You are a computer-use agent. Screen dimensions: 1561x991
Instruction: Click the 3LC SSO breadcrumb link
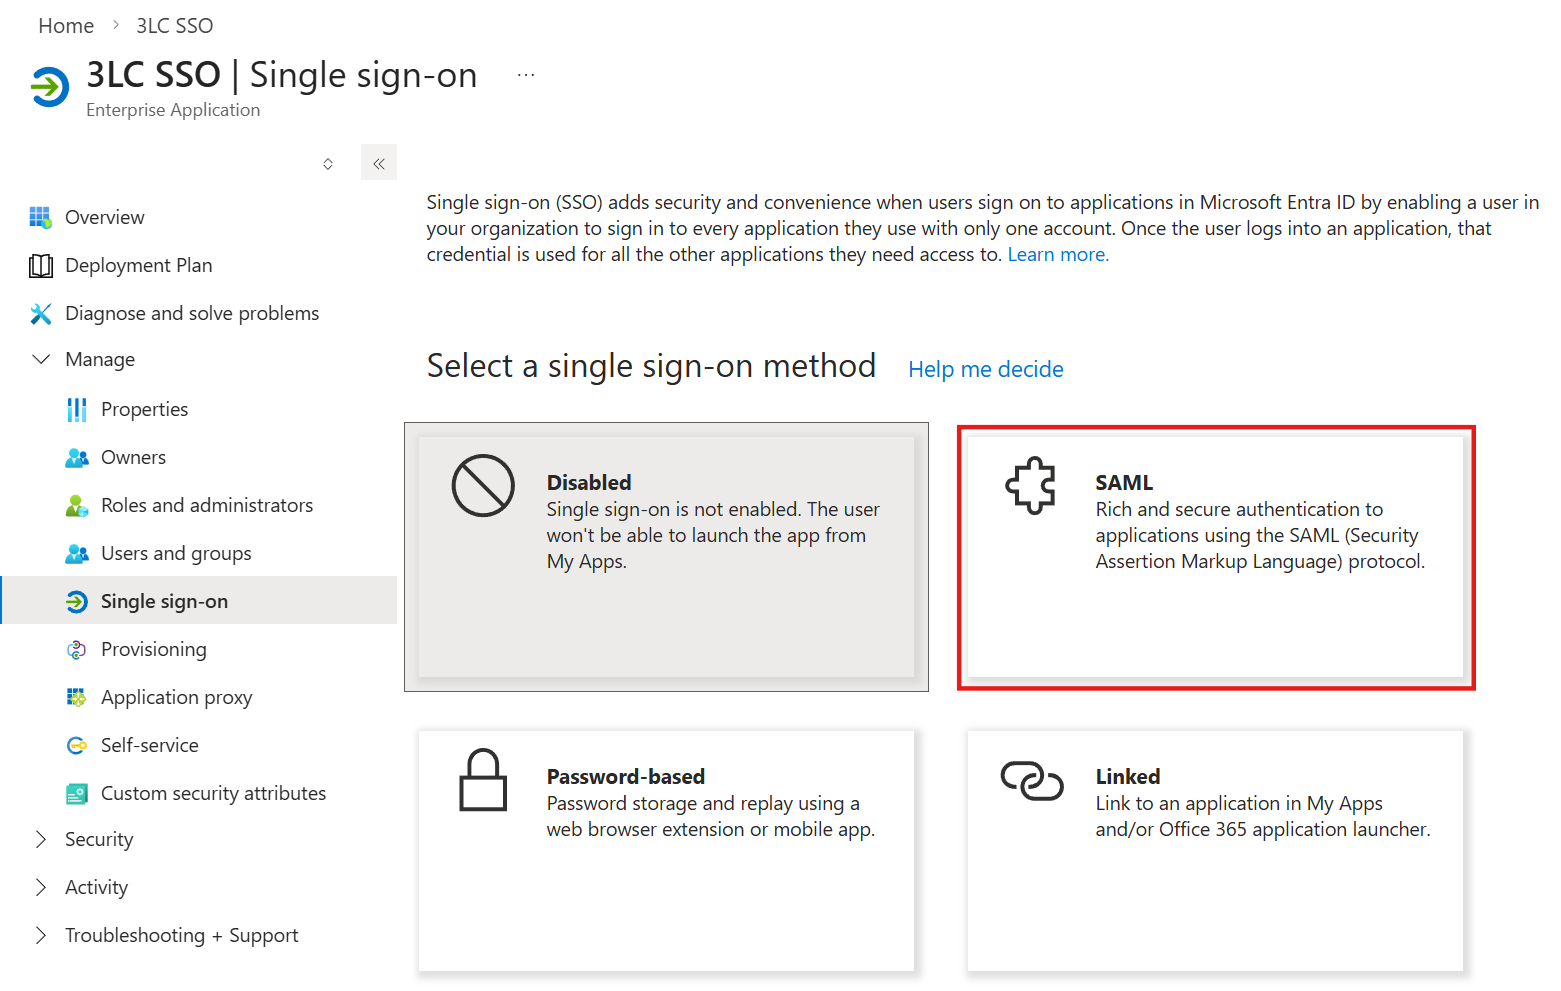pyautogui.click(x=175, y=26)
